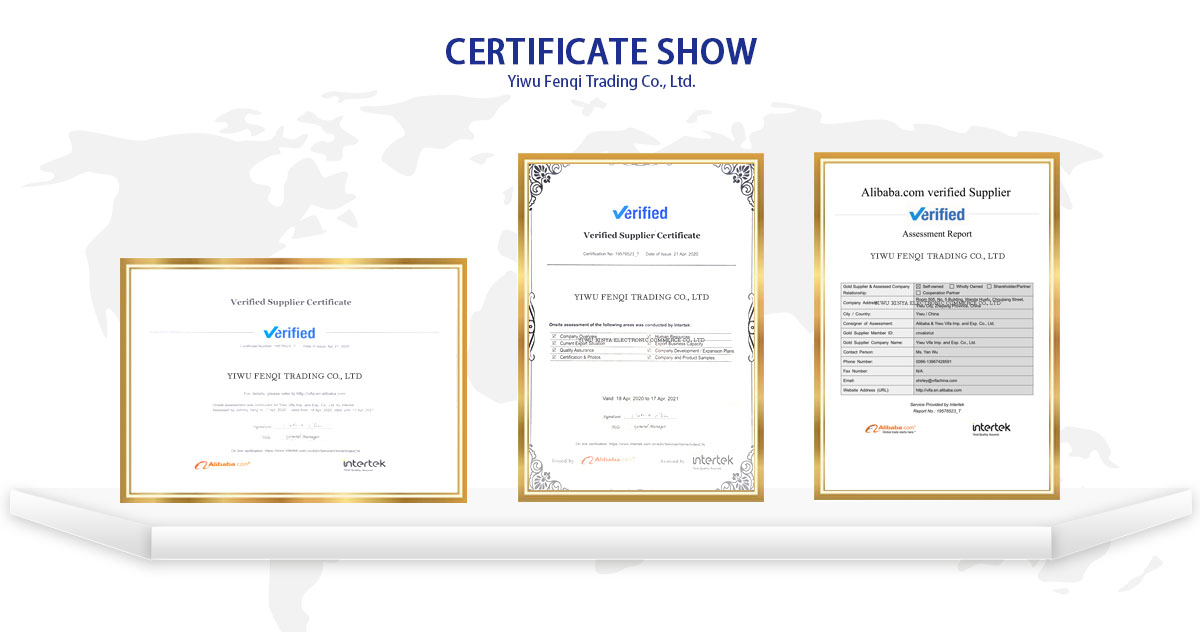Click 'Verified Supplier Certificate' title on left certificate
The height and width of the screenshot is (632, 1200).
[x=291, y=302]
